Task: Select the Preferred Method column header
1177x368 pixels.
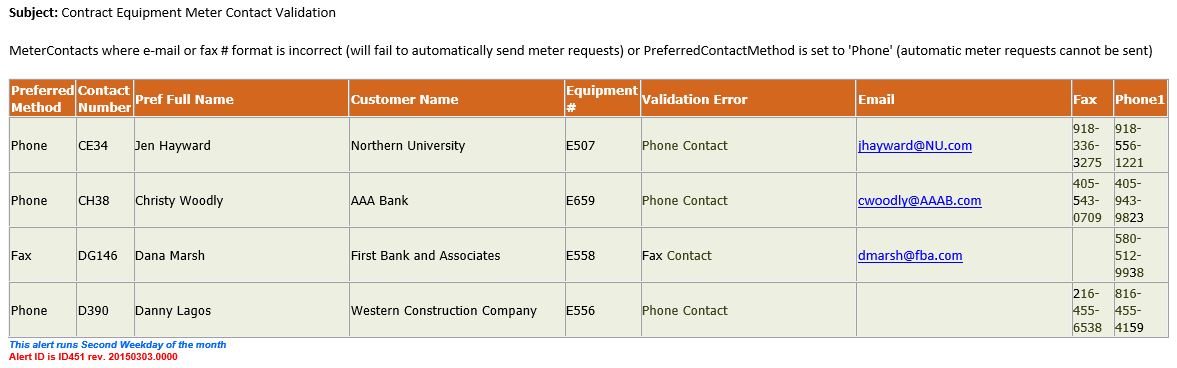Action: [42, 99]
